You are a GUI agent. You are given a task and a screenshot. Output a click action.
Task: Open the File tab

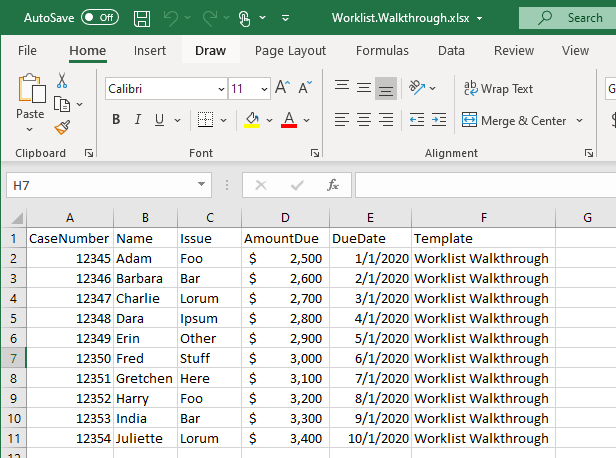pyautogui.click(x=27, y=51)
